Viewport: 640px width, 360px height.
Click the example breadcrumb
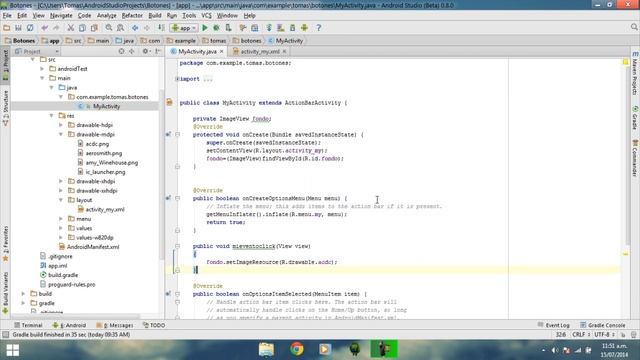coord(181,41)
